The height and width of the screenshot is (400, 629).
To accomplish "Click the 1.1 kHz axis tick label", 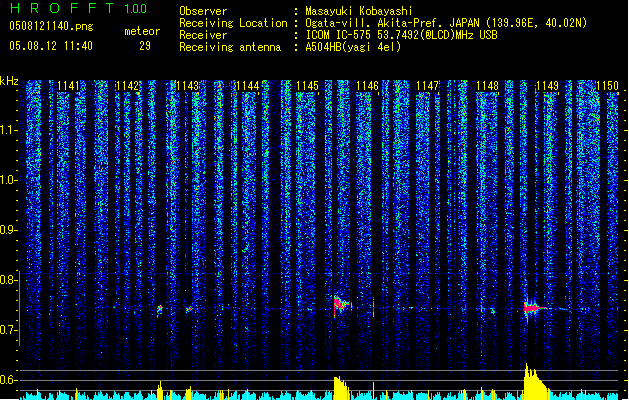I will 9,130.
